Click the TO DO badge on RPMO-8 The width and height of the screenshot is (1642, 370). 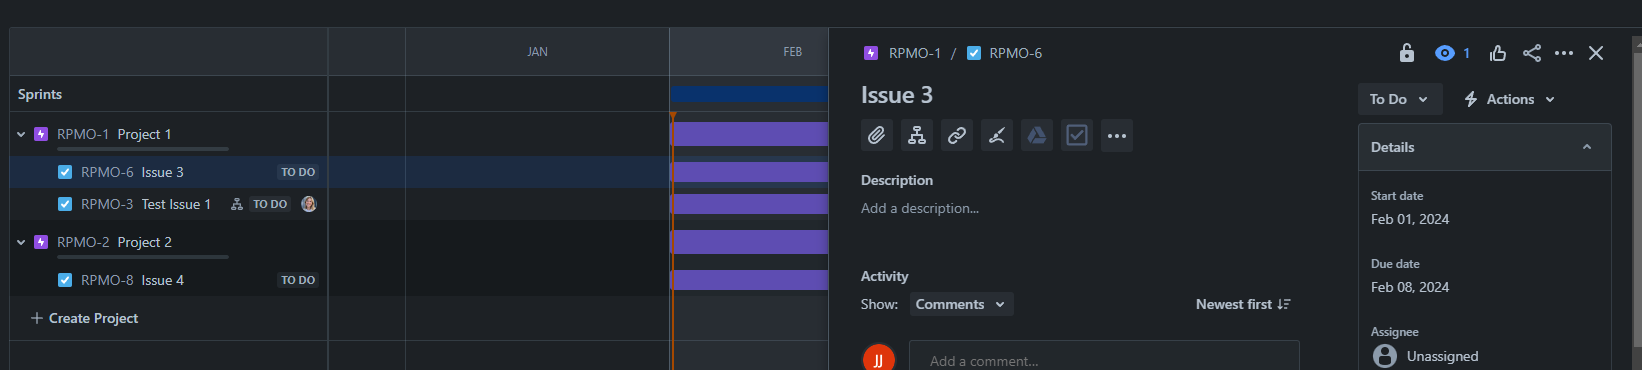(298, 280)
